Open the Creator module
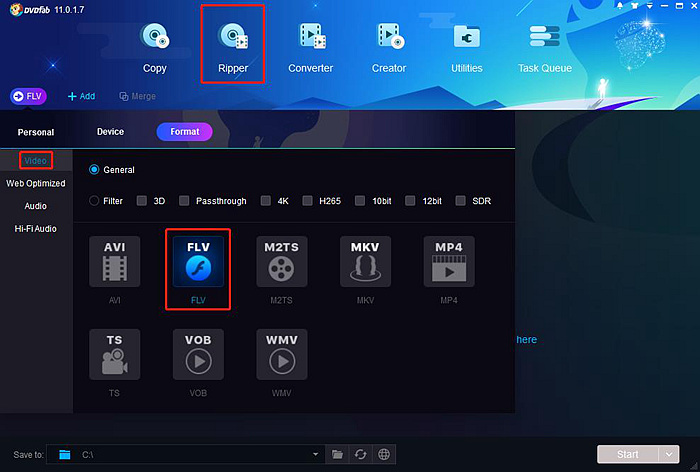 coord(389,48)
